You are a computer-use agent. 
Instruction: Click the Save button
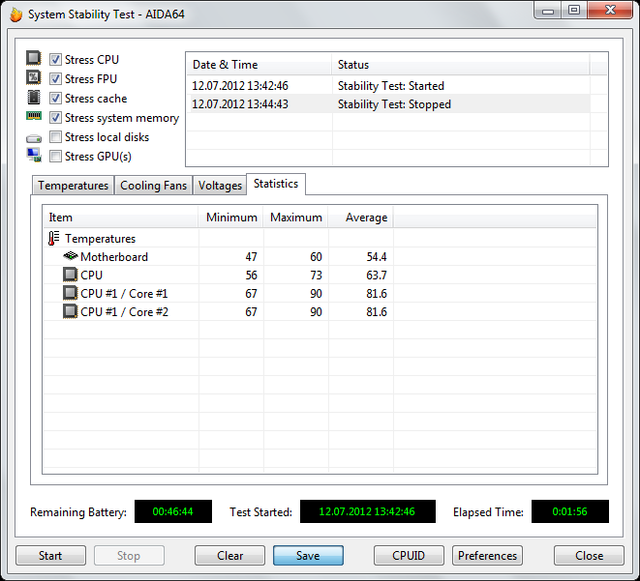click(x=308, y=556)
